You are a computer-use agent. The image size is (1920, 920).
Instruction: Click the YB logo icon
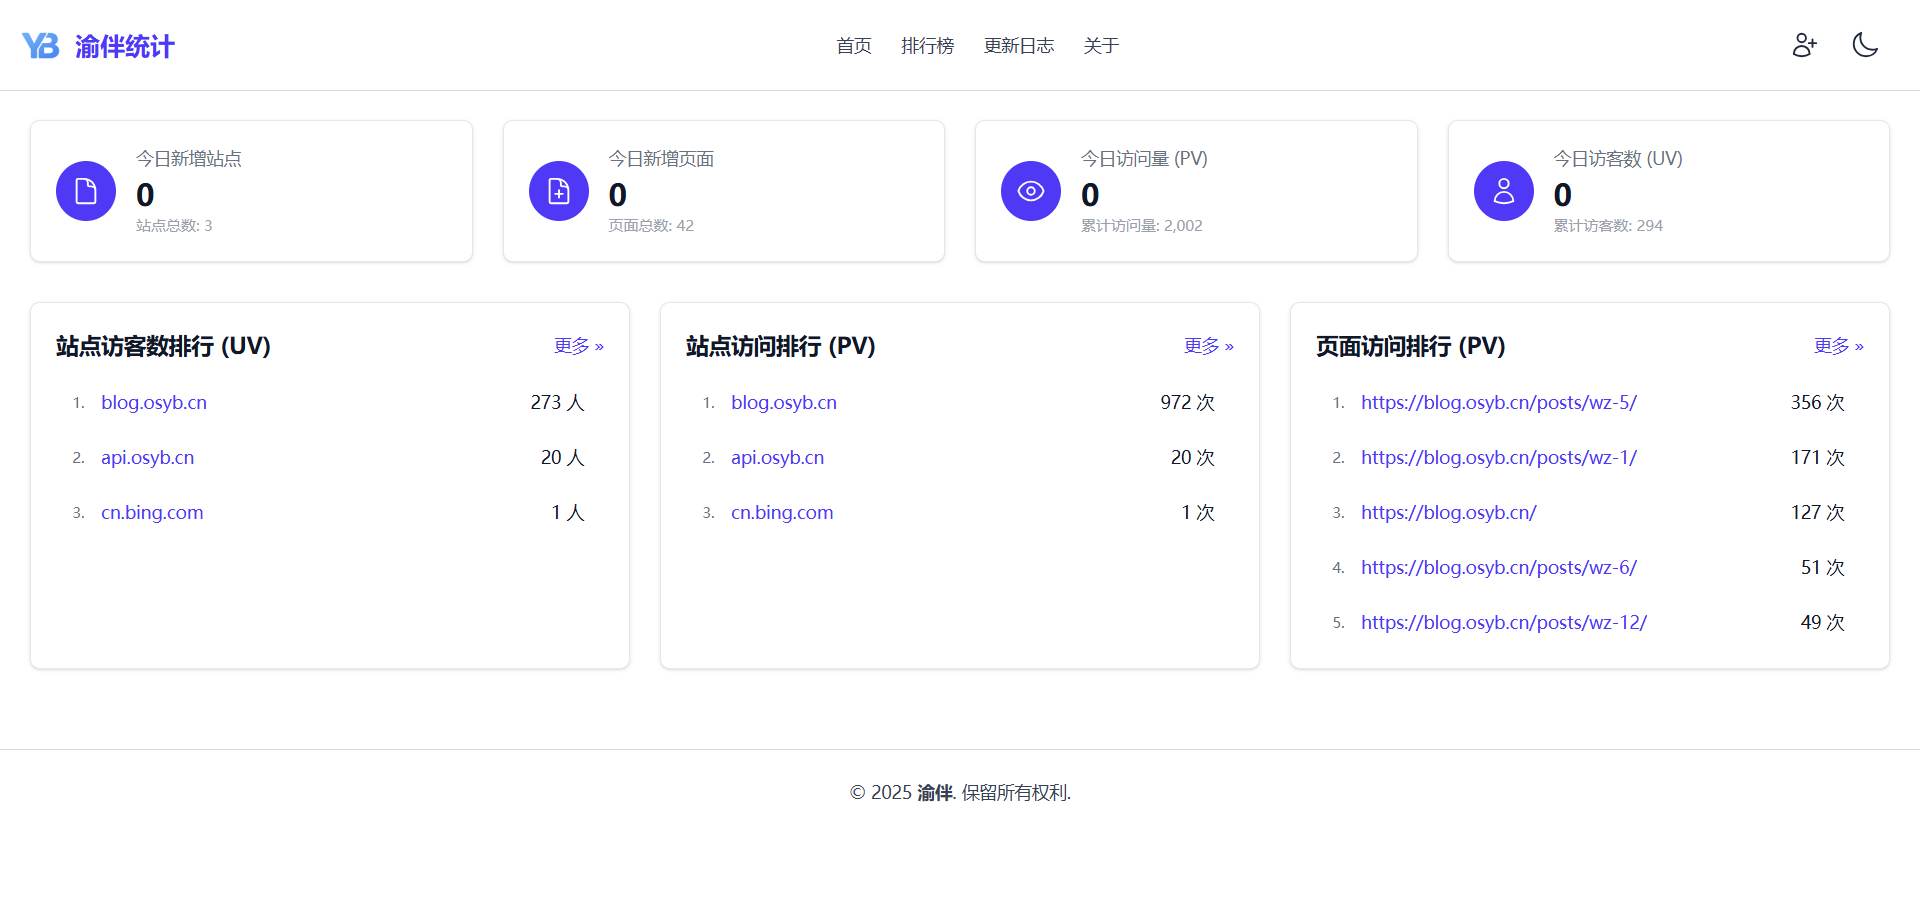41,46
